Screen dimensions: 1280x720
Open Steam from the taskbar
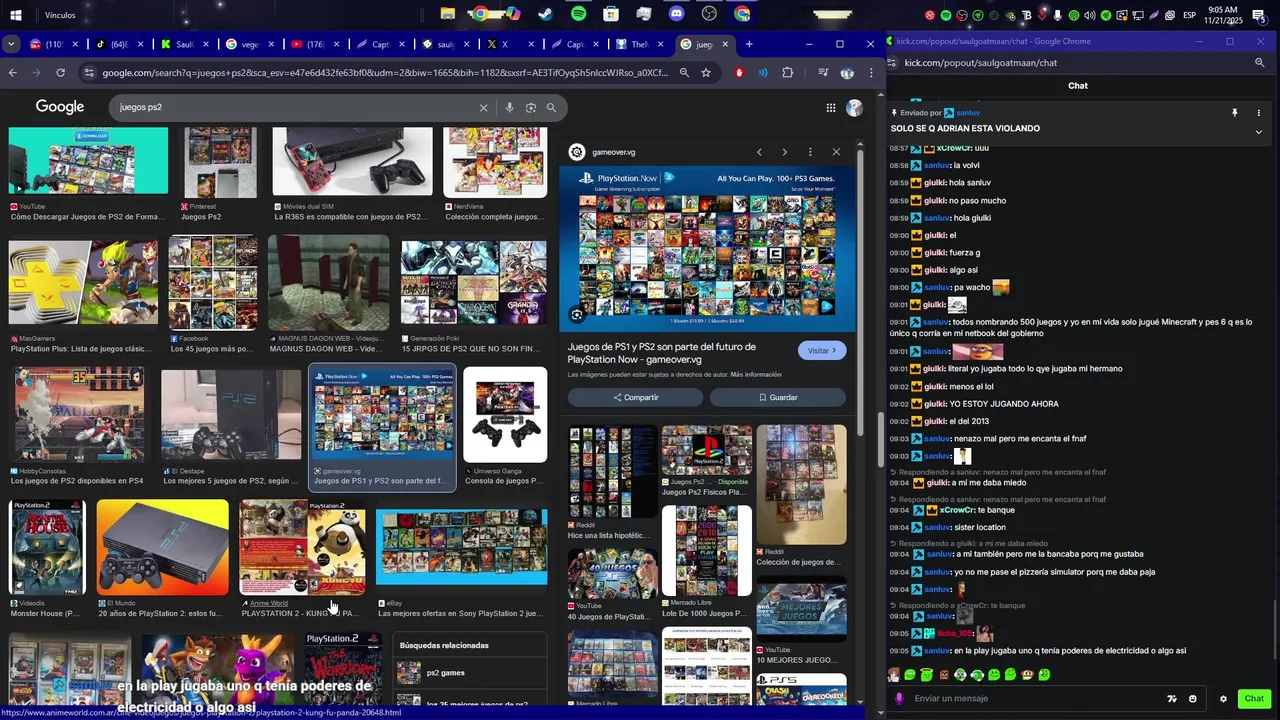545,14
